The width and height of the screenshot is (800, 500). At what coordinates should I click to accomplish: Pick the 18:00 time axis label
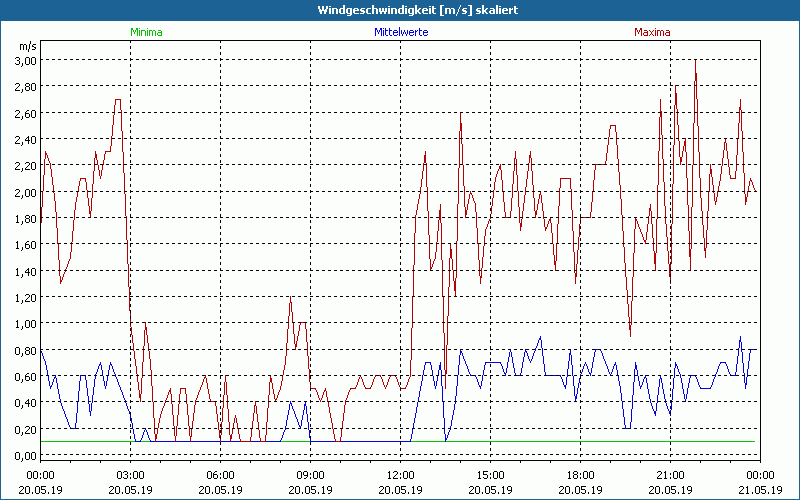click(580, 475)
